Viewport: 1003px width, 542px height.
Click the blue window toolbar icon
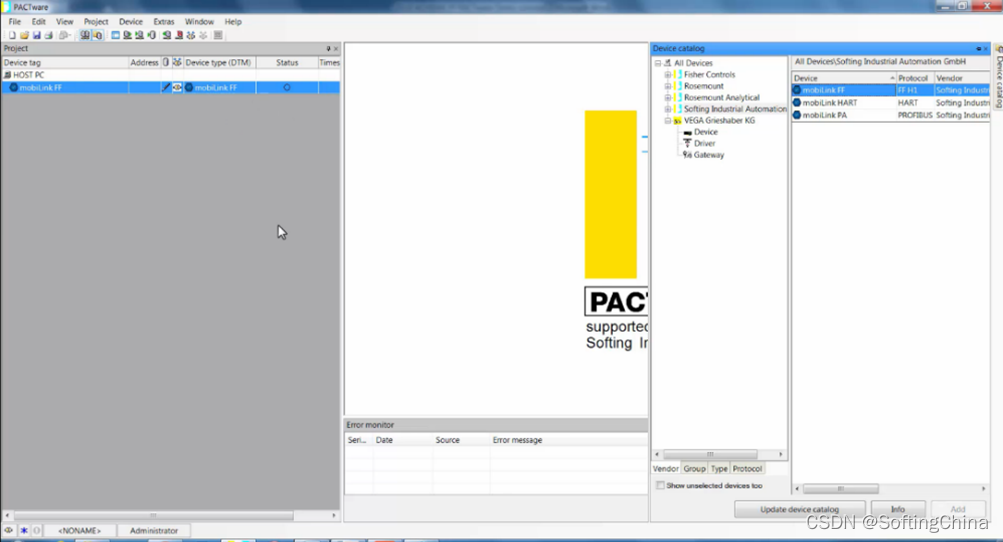(x=115, y=35)
